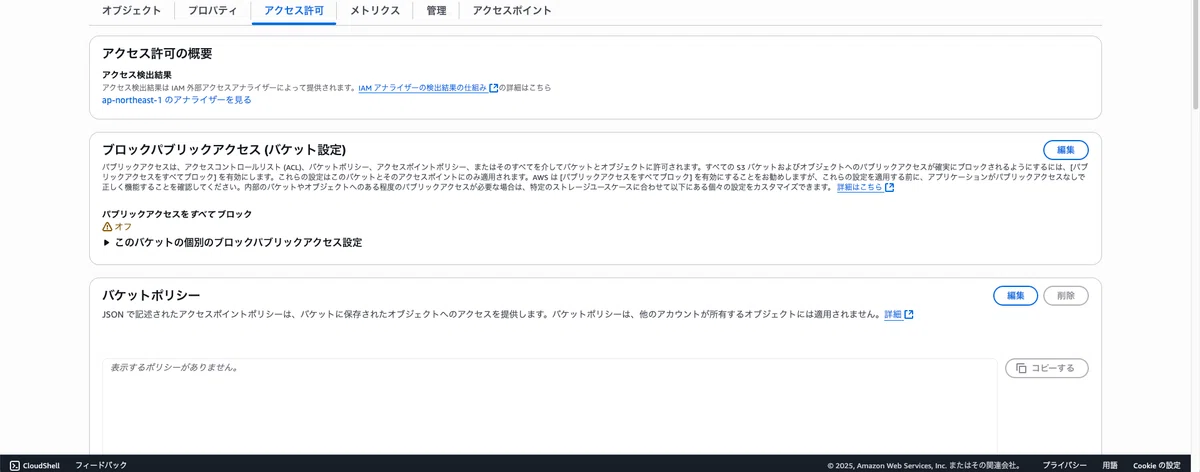The width and height of the screenshot is (1200, 472).
Task: Open Cookie の設定 in footer
Action: (1157, 465)
